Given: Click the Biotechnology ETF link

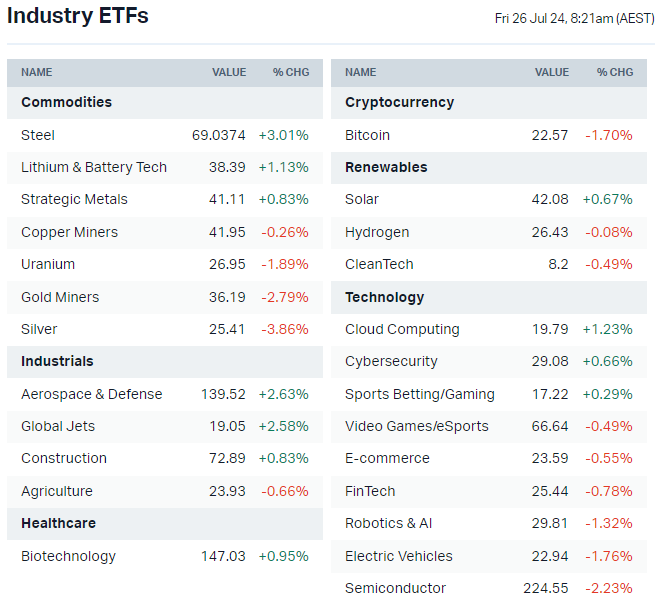Looking at the screenshot, I should 68,556.
